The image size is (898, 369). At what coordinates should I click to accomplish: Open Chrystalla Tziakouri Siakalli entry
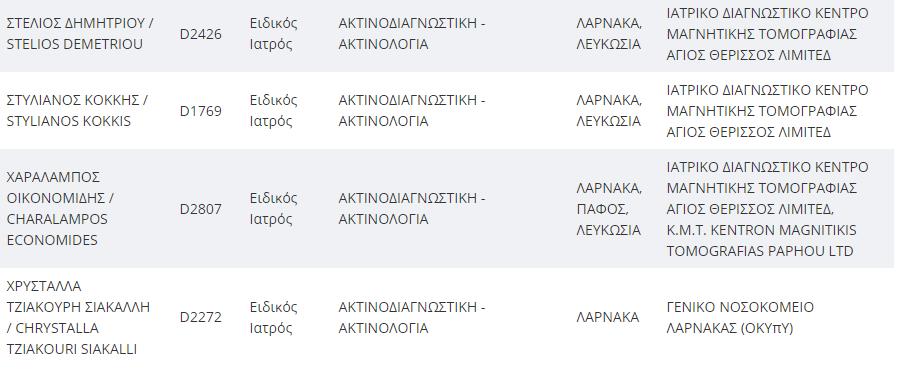point(78,317)
